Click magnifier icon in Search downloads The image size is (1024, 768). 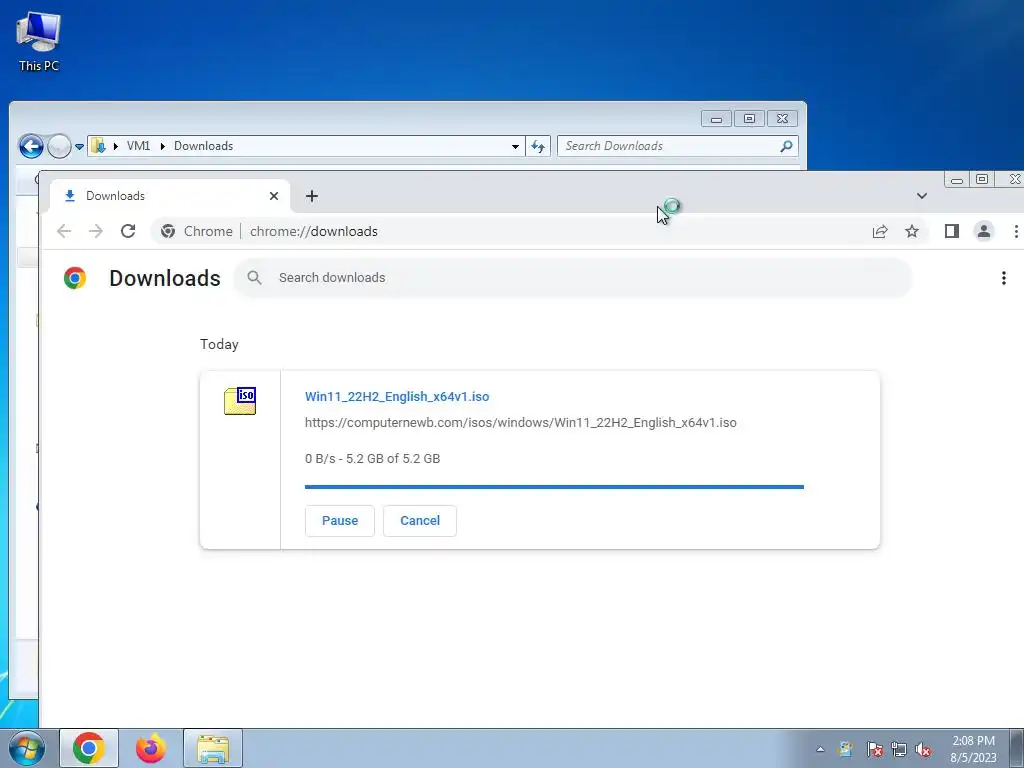pos(255,278)
